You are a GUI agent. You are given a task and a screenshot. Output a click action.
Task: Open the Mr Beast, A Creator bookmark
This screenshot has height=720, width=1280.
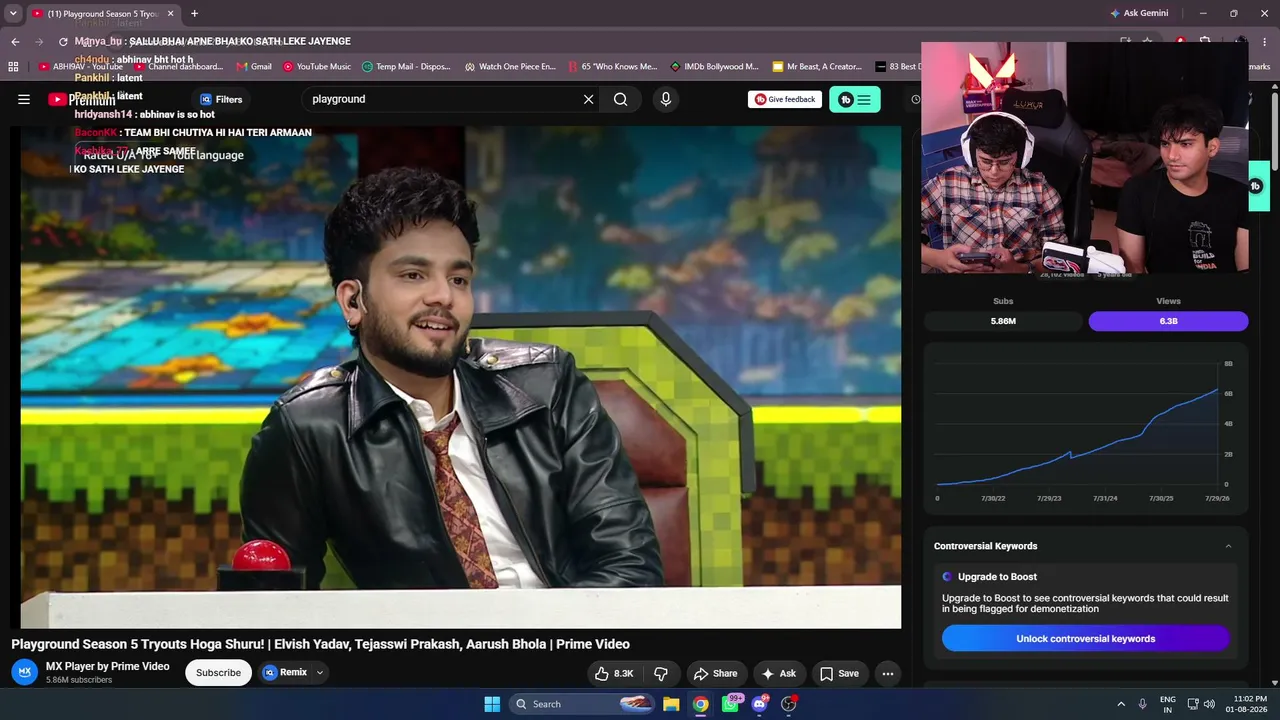point(816,67)
